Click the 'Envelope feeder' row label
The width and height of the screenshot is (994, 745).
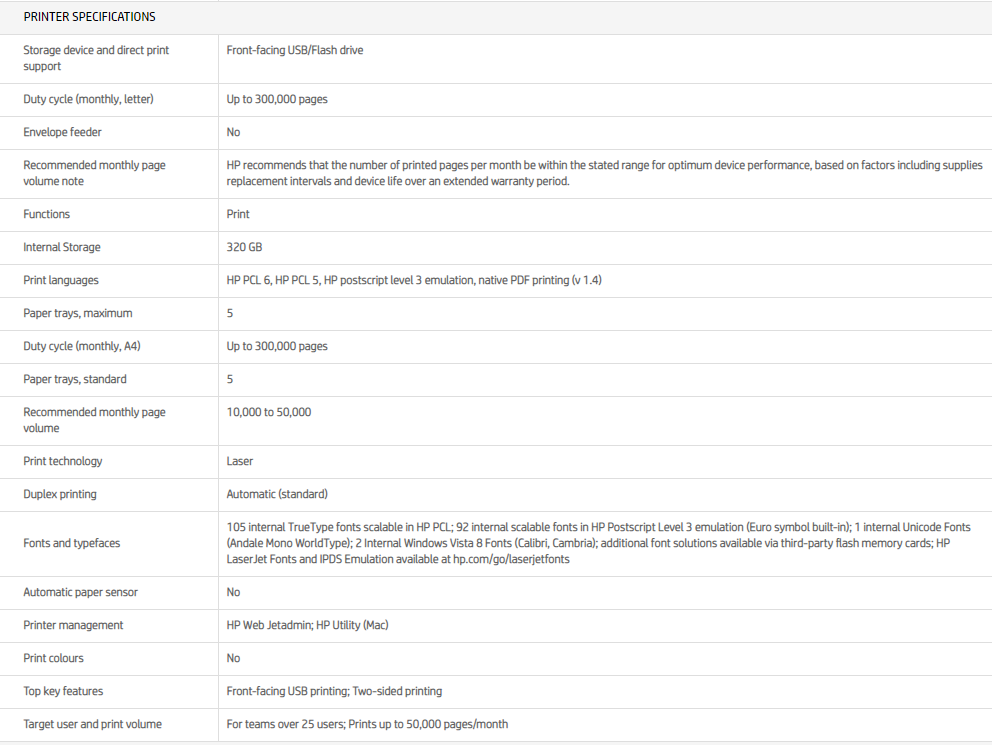tap(62, 132)
